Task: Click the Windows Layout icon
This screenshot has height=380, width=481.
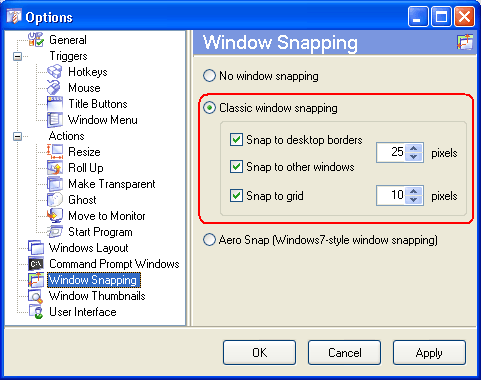Action: 36,248
